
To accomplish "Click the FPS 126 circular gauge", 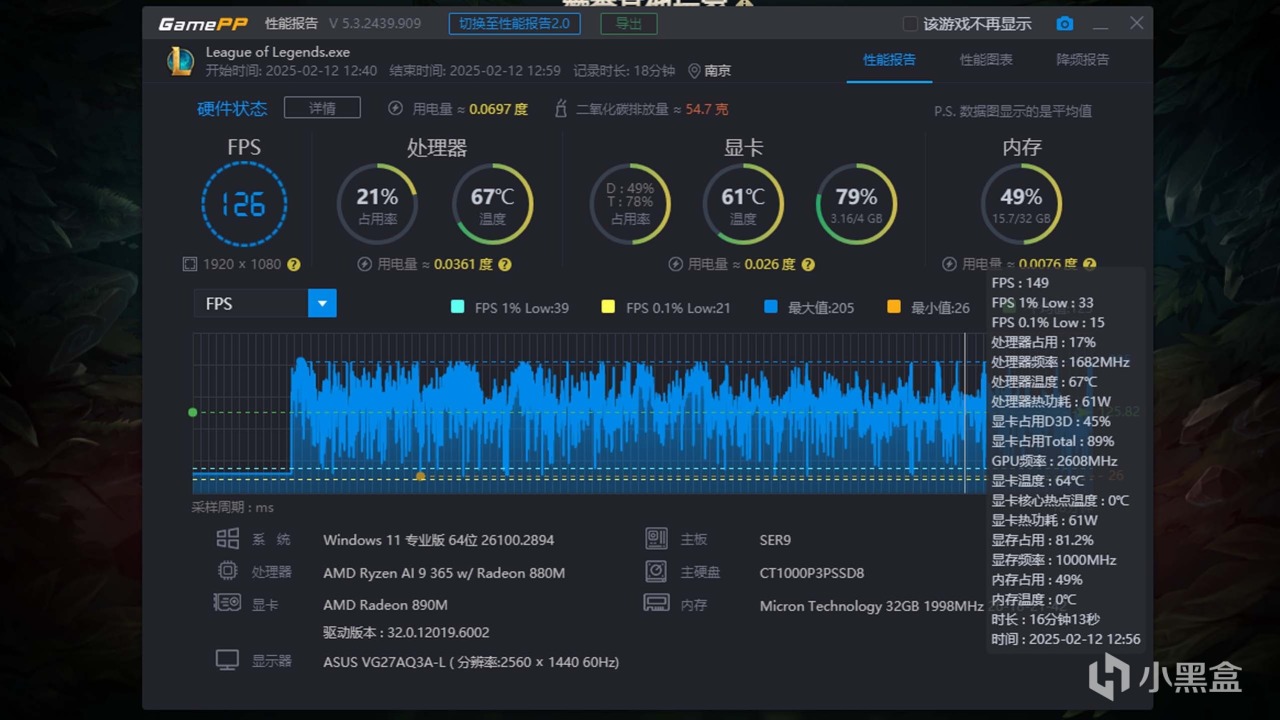I will 244,204.
